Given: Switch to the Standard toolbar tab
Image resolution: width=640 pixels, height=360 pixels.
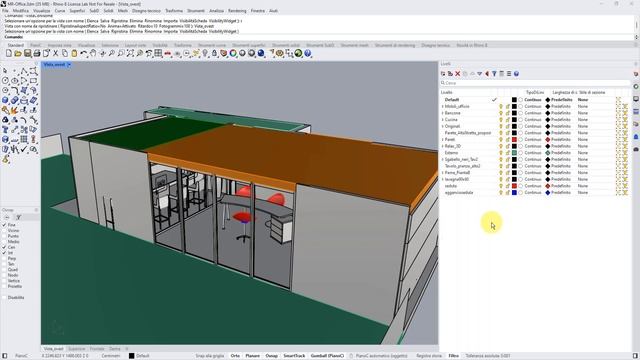Looking at the screenshot, I should (x=16, y=45).
